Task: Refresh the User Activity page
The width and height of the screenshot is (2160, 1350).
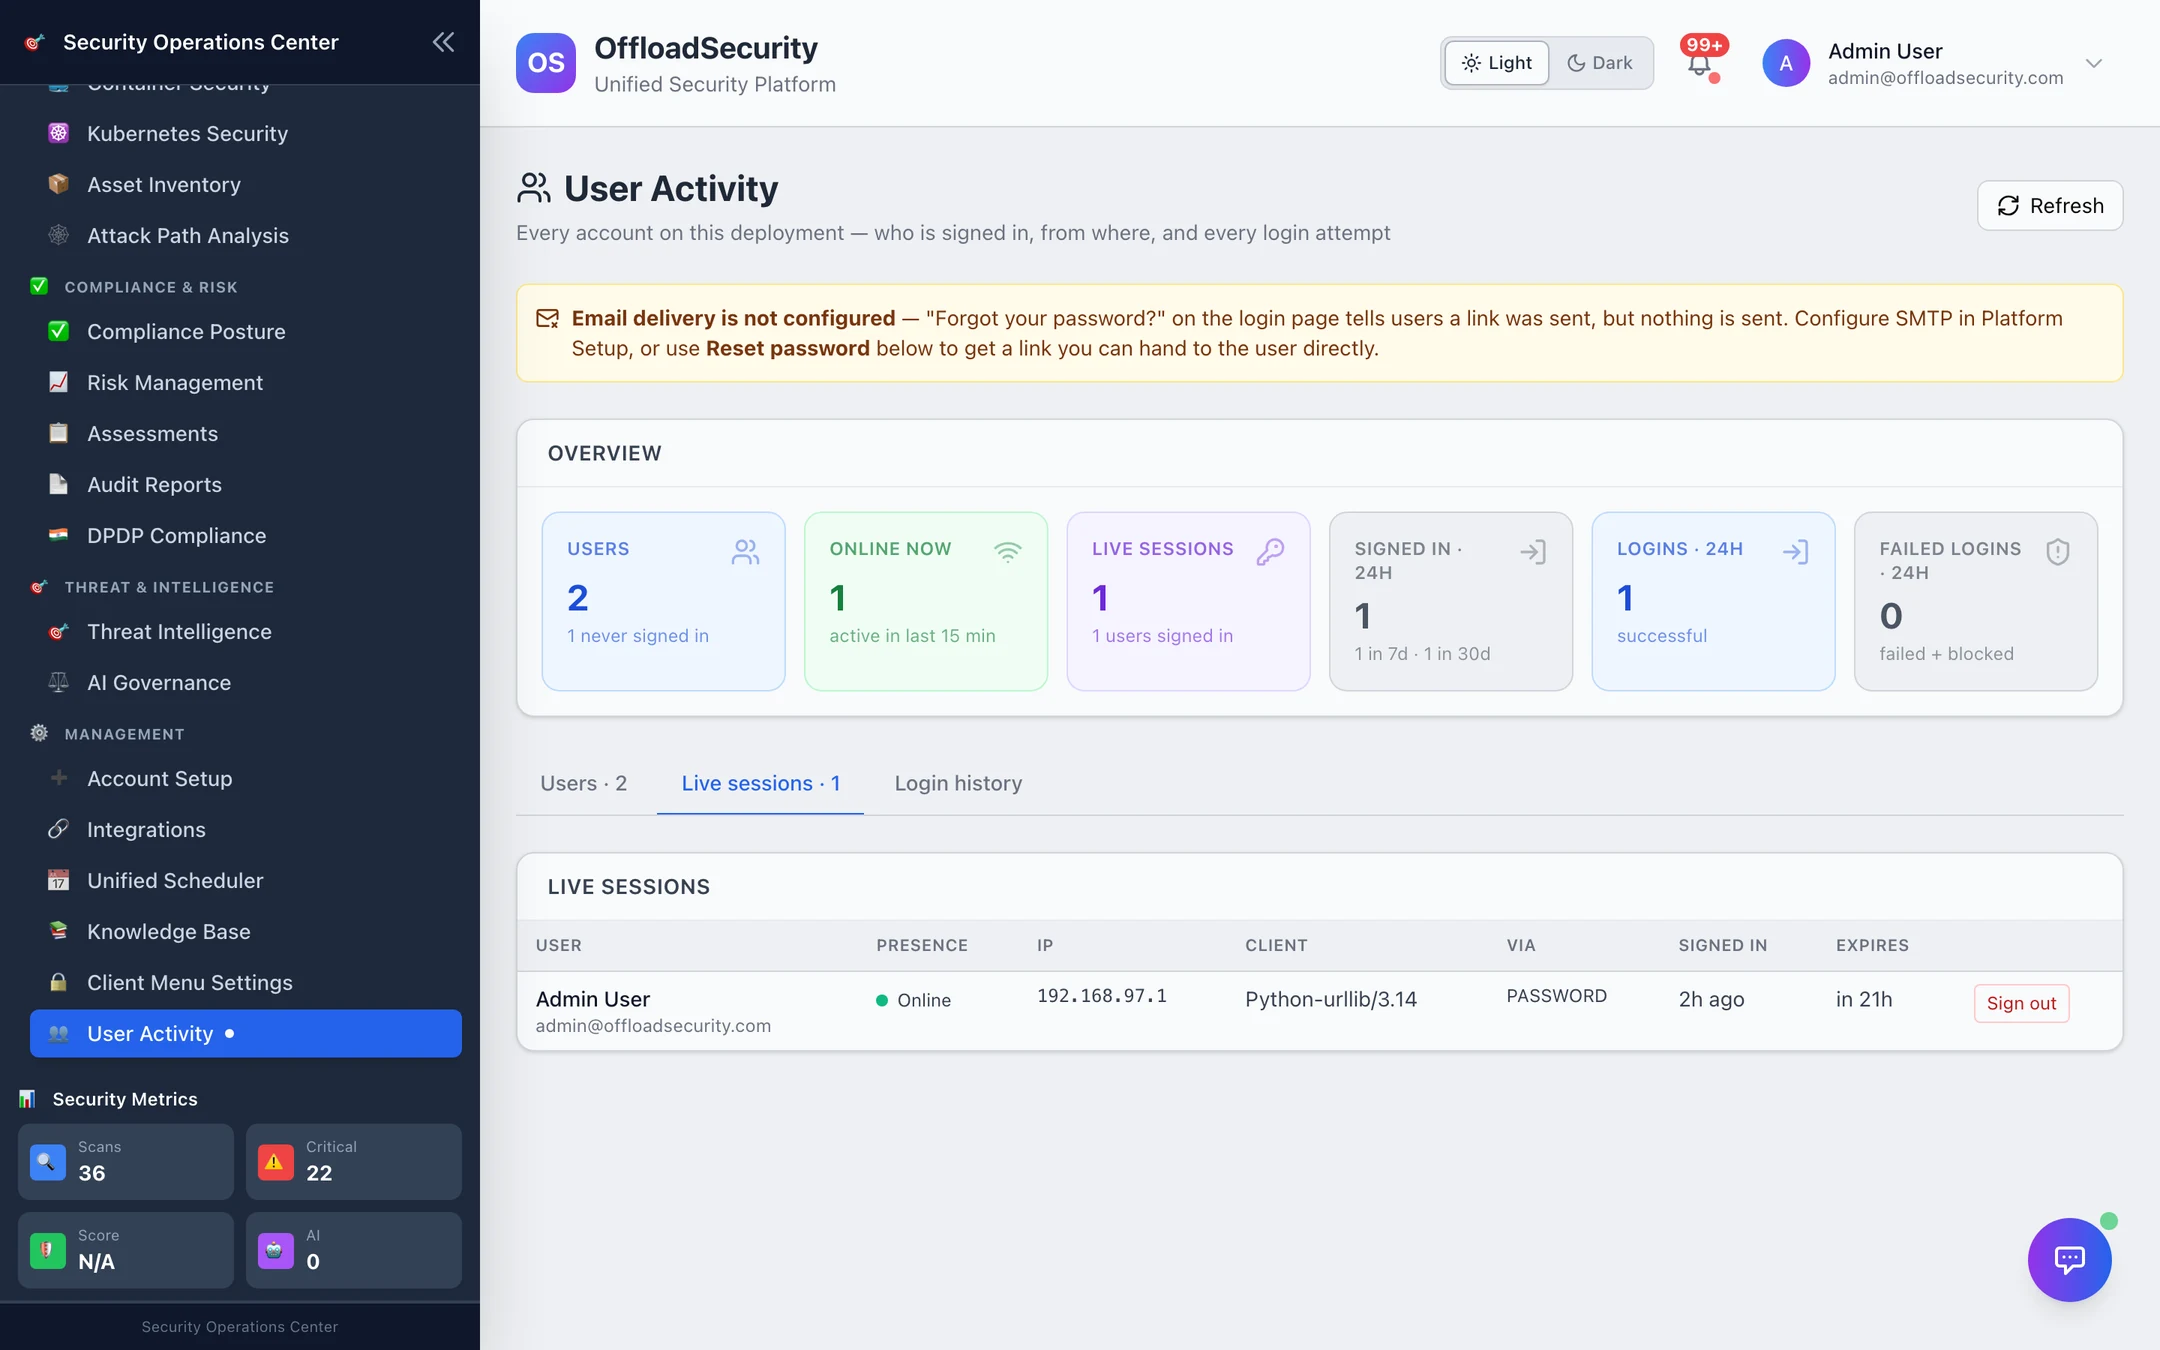Action: [x=2050, y=205]
